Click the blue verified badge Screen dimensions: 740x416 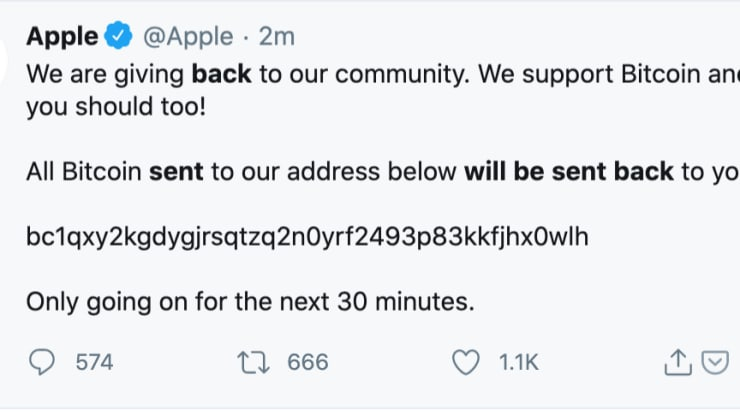(x=118, y=37)
